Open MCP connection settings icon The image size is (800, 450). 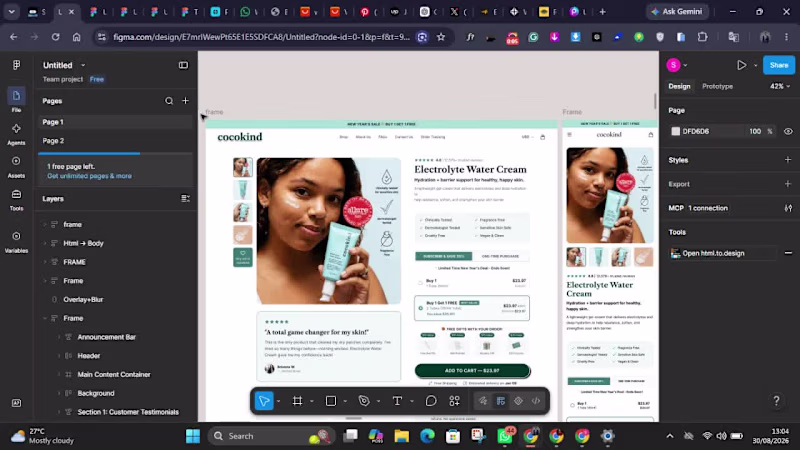788,208
